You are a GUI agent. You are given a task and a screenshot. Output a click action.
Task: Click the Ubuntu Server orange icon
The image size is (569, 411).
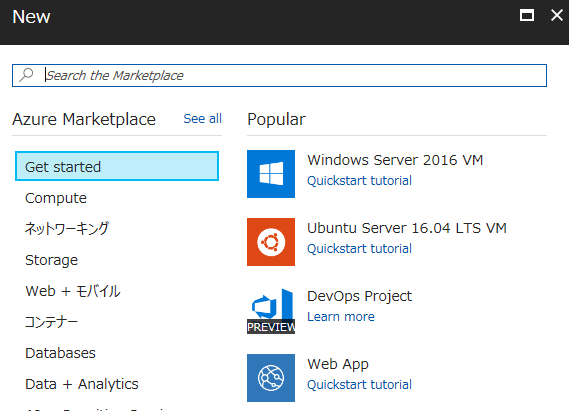coord(271,242)
